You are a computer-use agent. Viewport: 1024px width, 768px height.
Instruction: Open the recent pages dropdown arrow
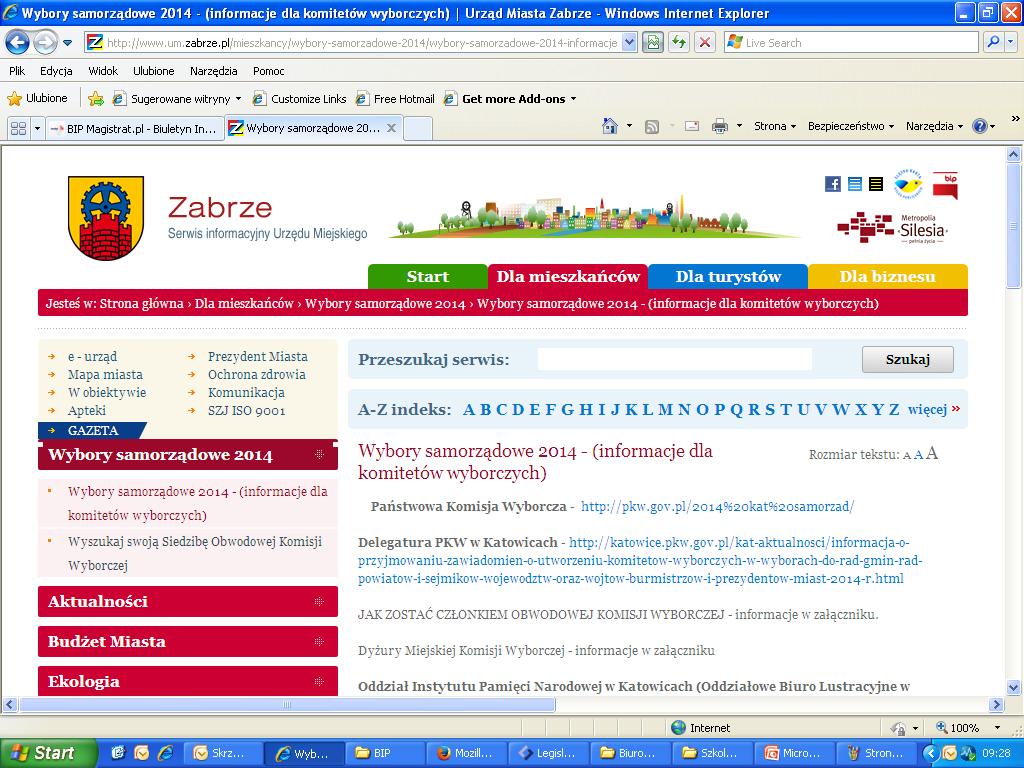tap(67, 44)
